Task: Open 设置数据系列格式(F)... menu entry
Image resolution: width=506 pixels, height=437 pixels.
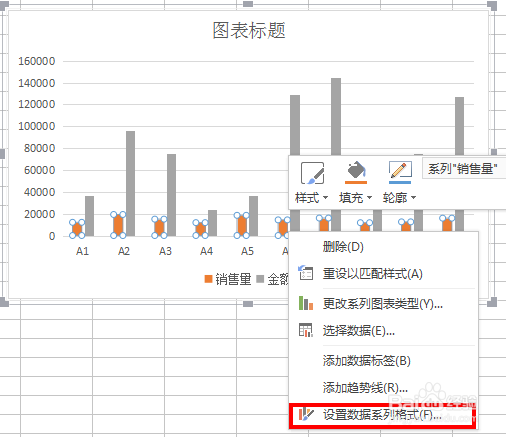Action: 382,415
